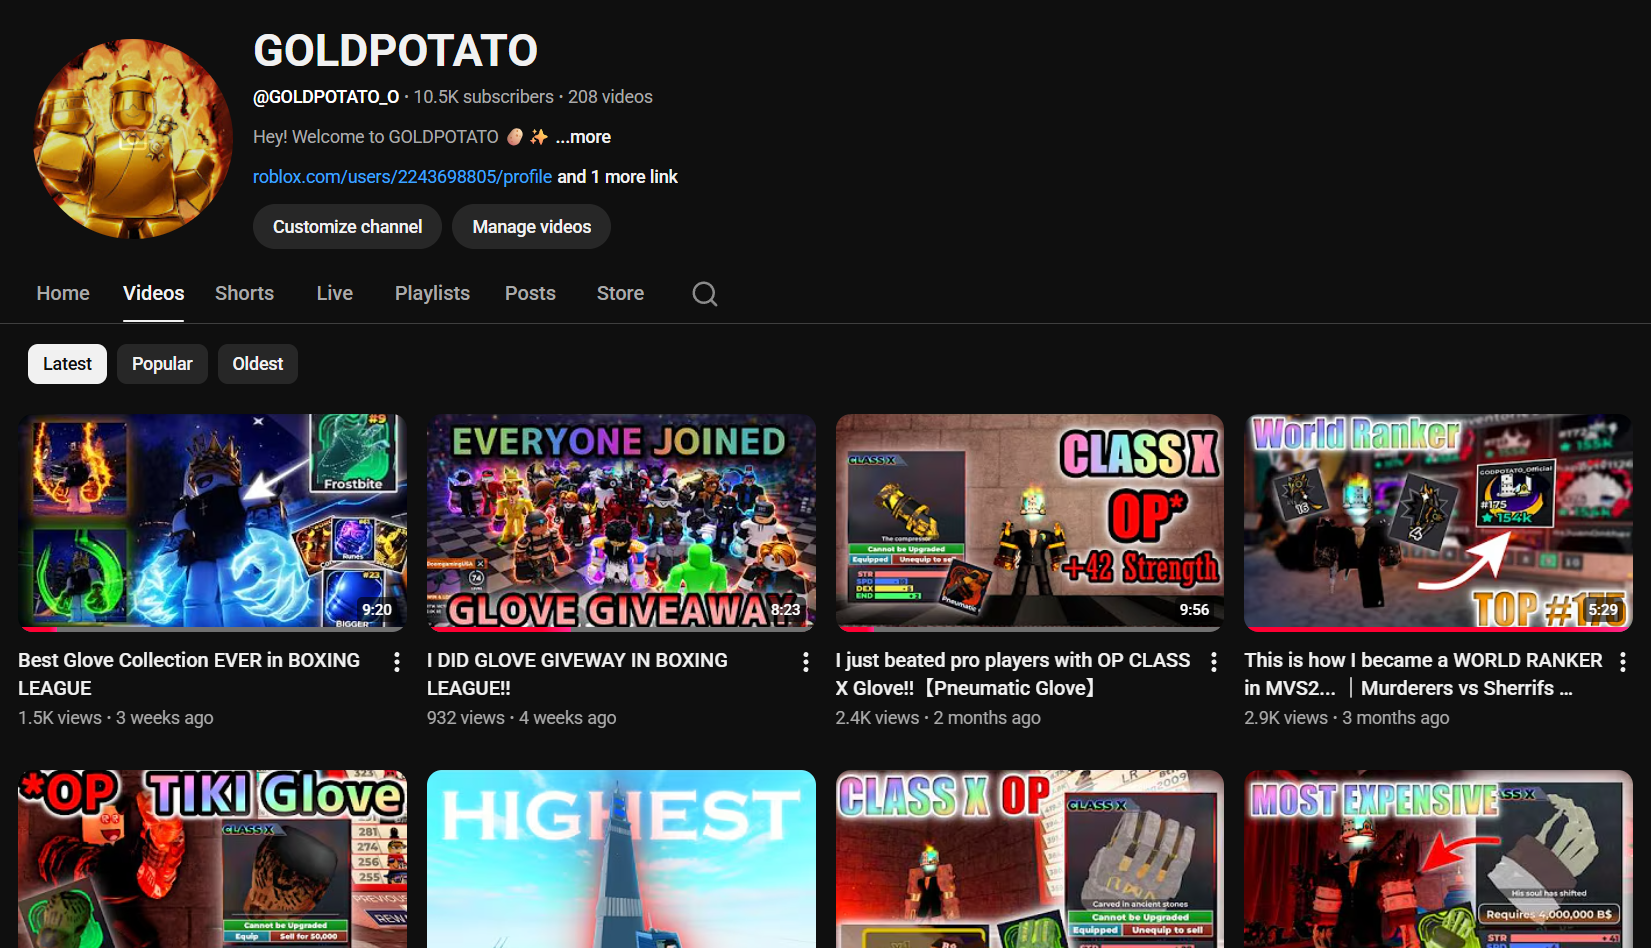The height and width of the screenshot is (948, 1651).
Task: Open three-dot menu for World Ranker video
Action: [x=1622, y=662]
